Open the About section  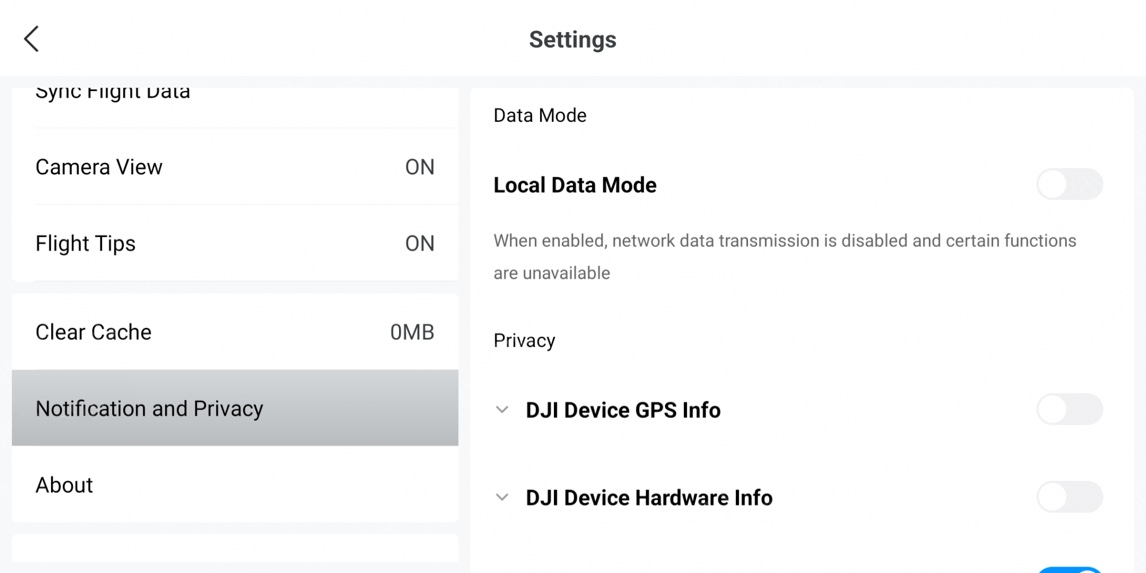(x=64, y=485)
